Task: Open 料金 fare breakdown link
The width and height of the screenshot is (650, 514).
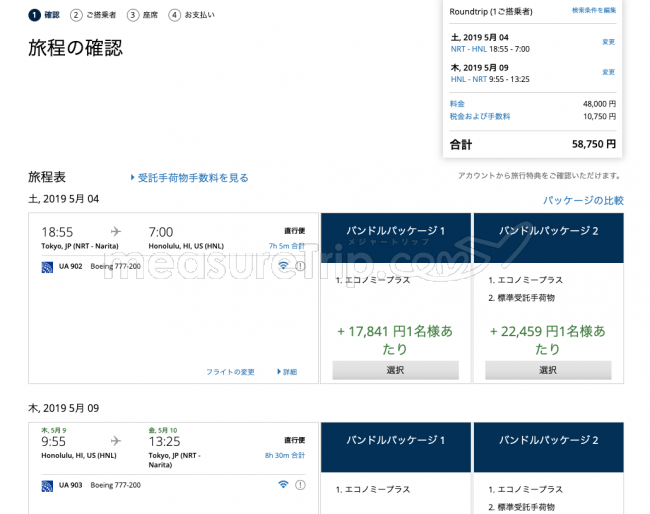Action: point(457,104)
